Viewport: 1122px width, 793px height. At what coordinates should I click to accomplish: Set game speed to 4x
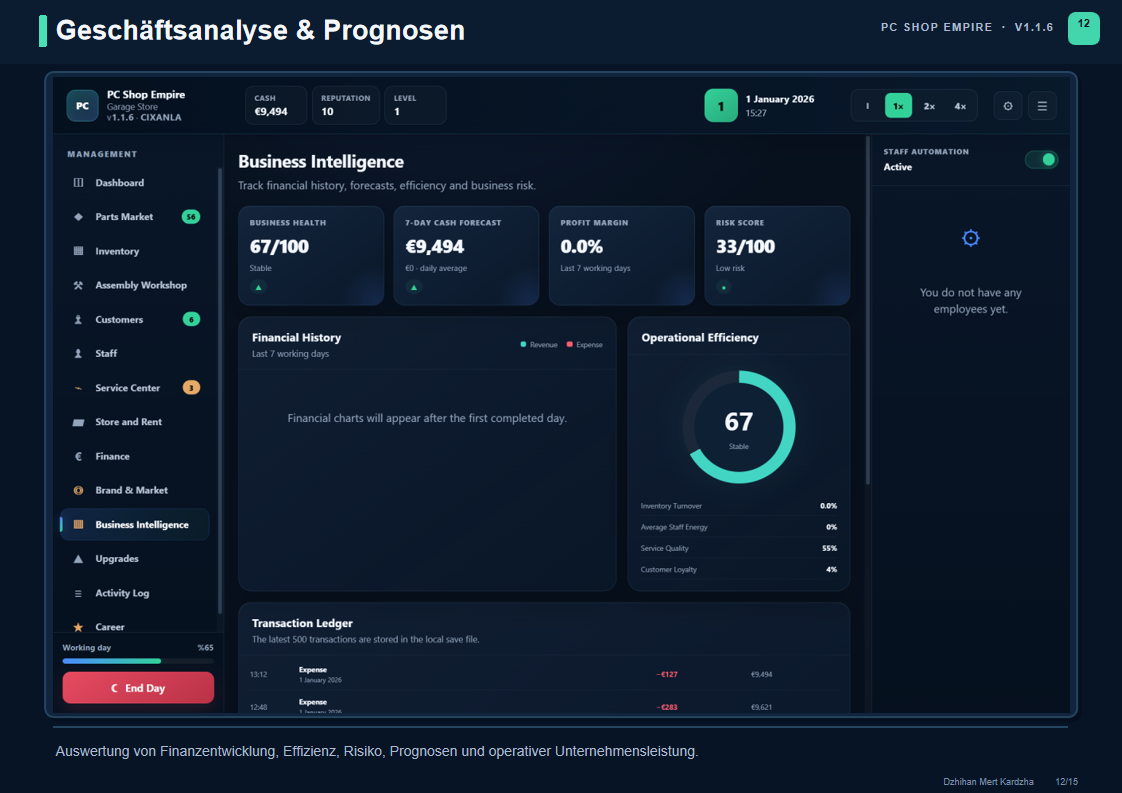[x=960, y=106]
